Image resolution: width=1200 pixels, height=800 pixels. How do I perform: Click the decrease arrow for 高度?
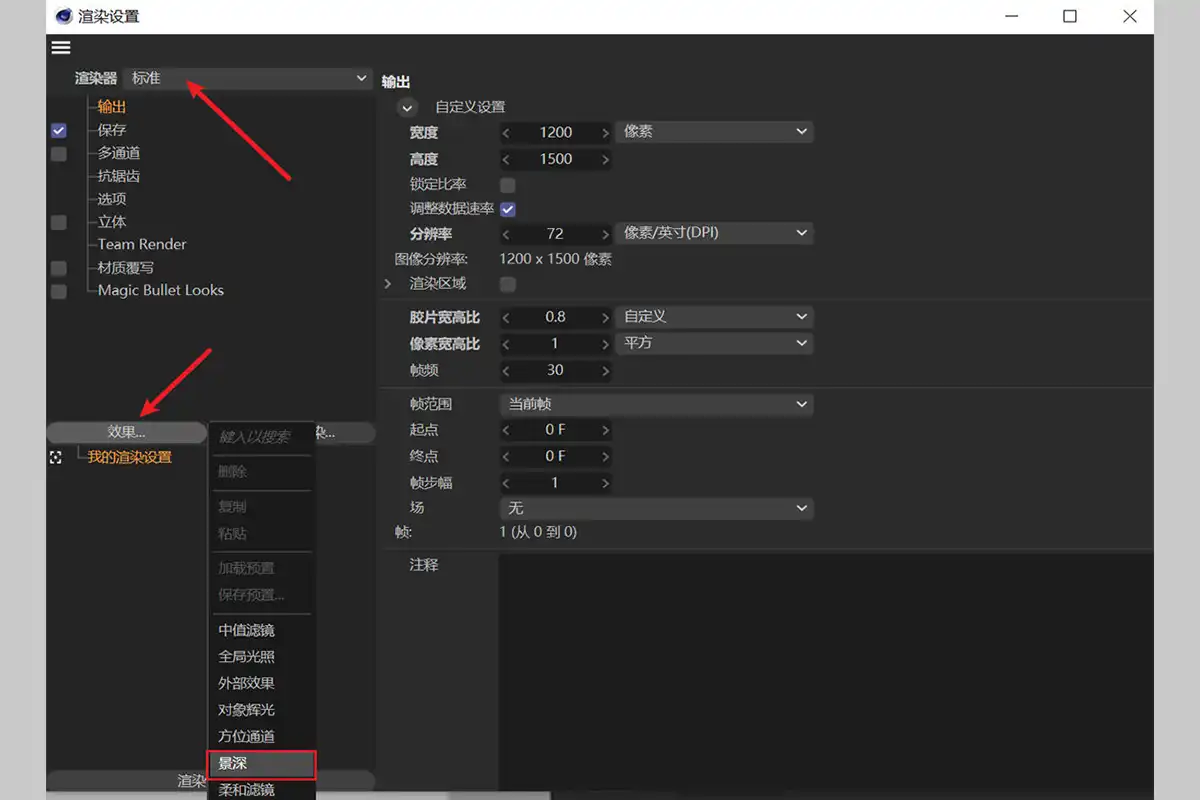click(x=506, y=159)
